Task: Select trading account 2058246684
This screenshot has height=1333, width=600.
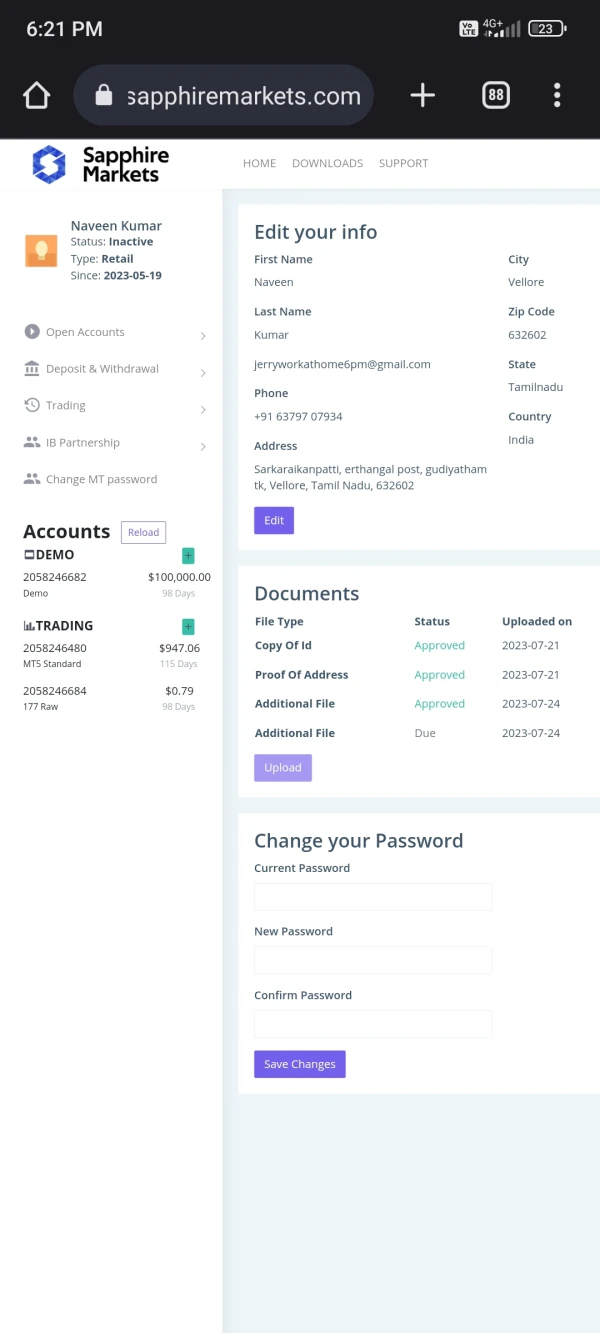Action: (55, 691)
